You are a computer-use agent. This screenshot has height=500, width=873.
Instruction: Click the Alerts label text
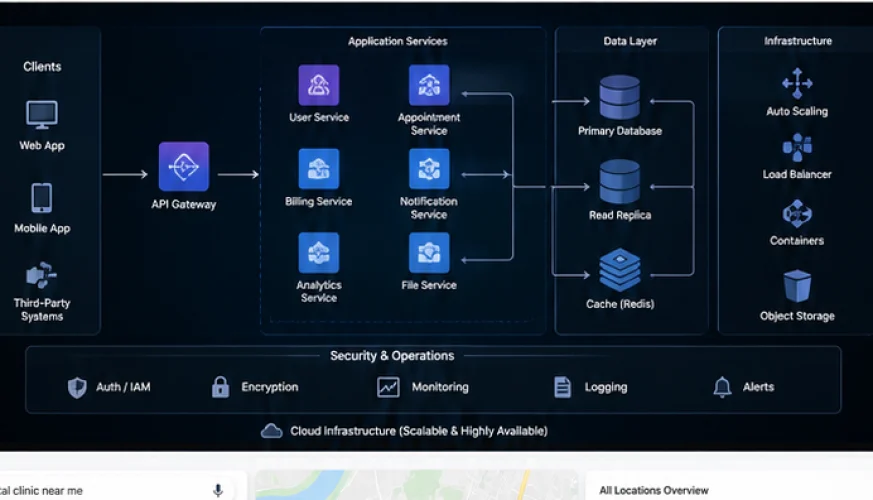[758, 387]
